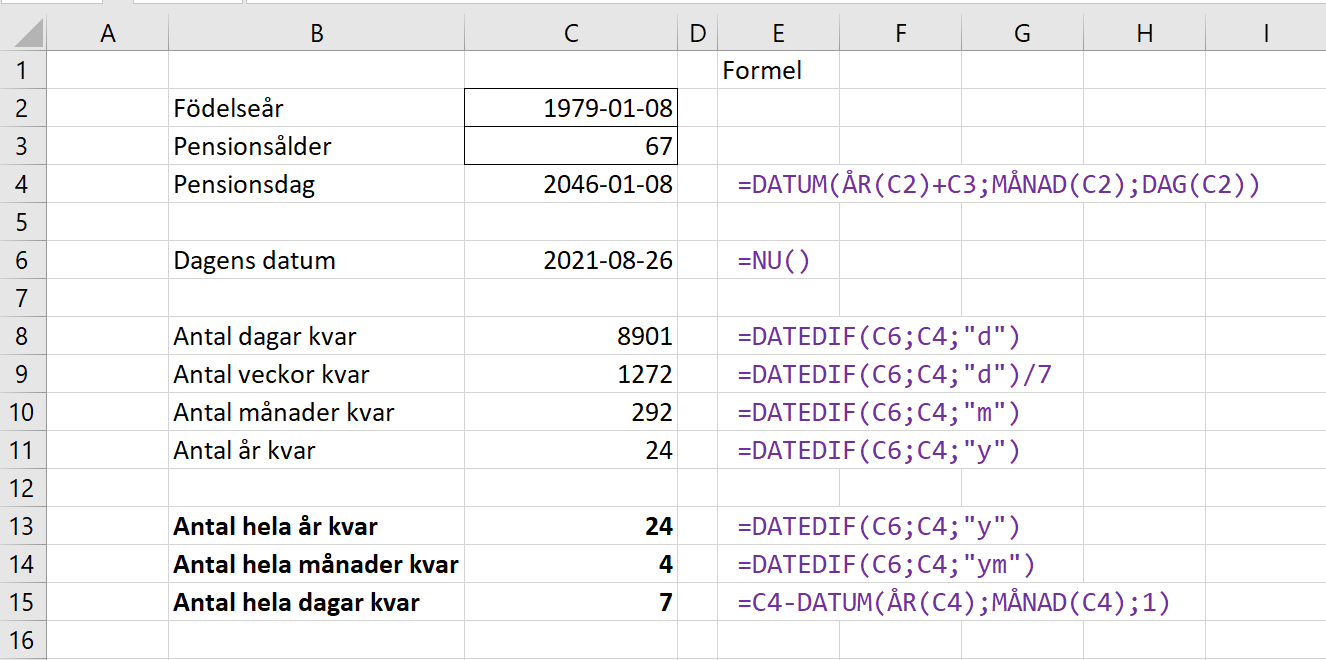Click the pension age cell containing 67

(x=571, y=147)
